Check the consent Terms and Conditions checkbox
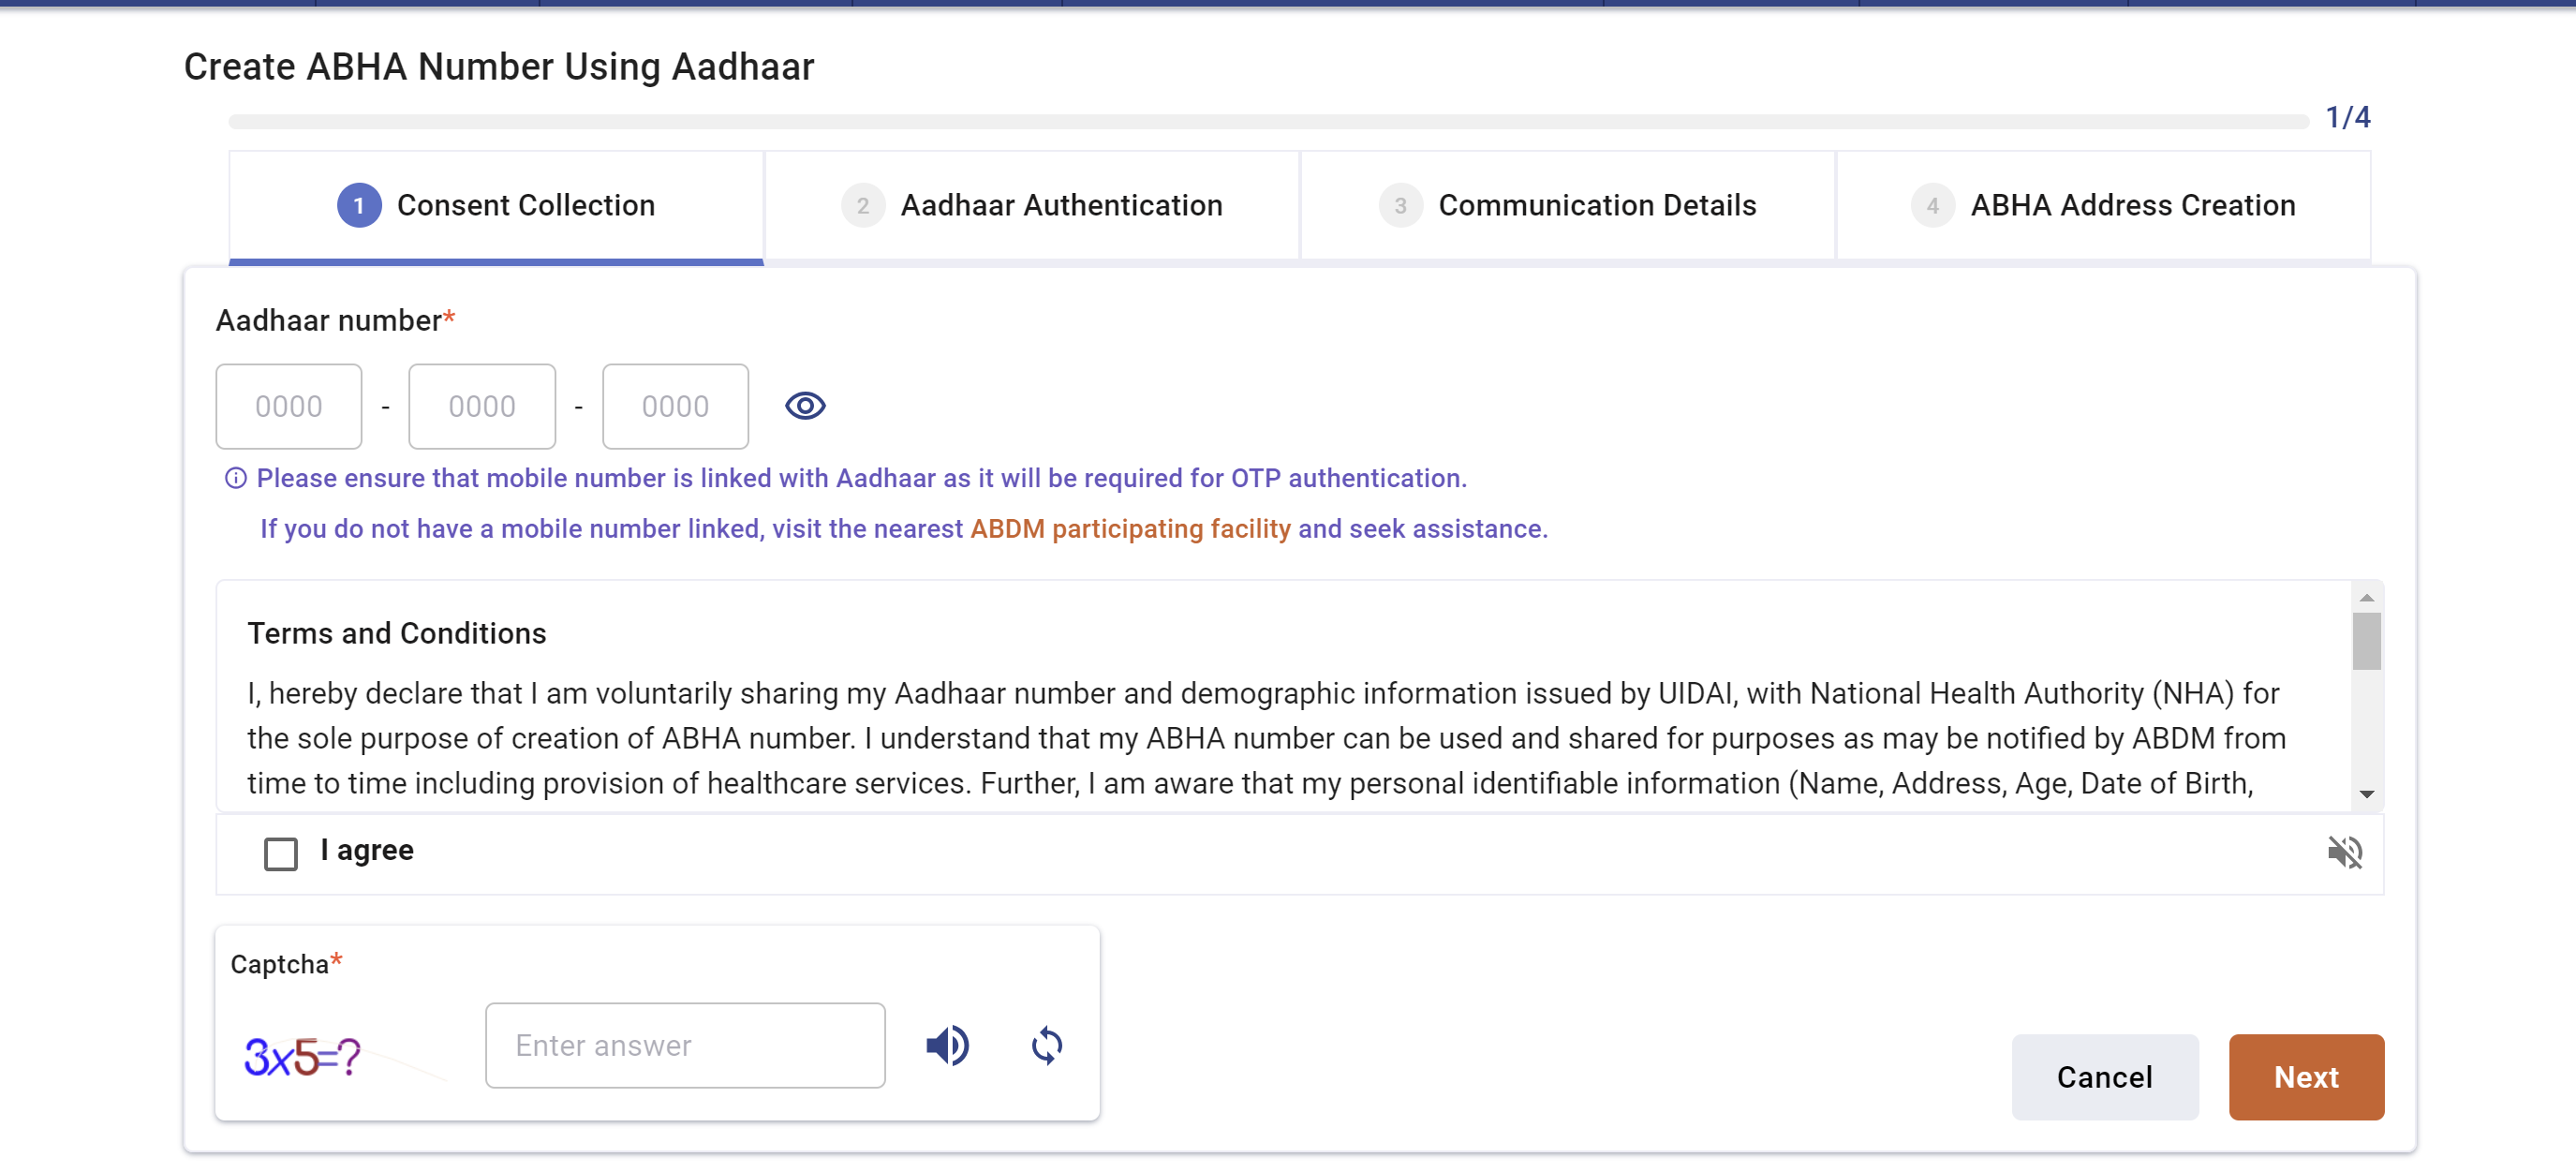This screenshot has width=2576, height=1172. click(279, 852)
